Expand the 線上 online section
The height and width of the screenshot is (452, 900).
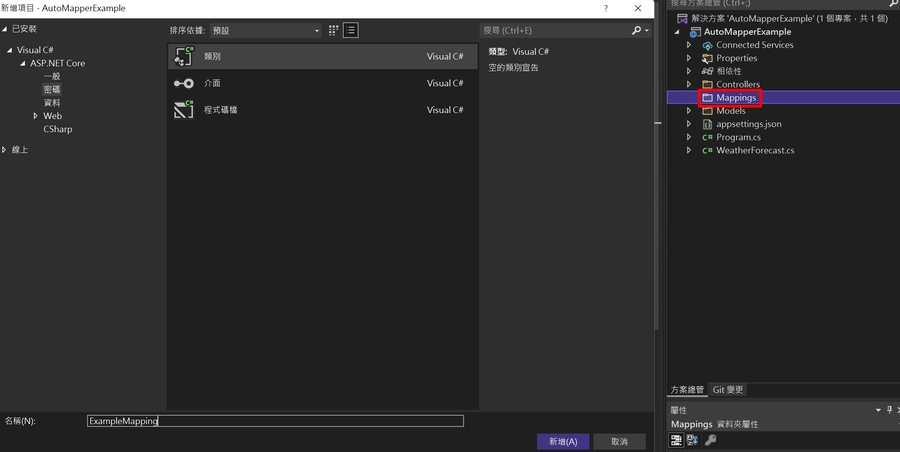pos(5,150)
